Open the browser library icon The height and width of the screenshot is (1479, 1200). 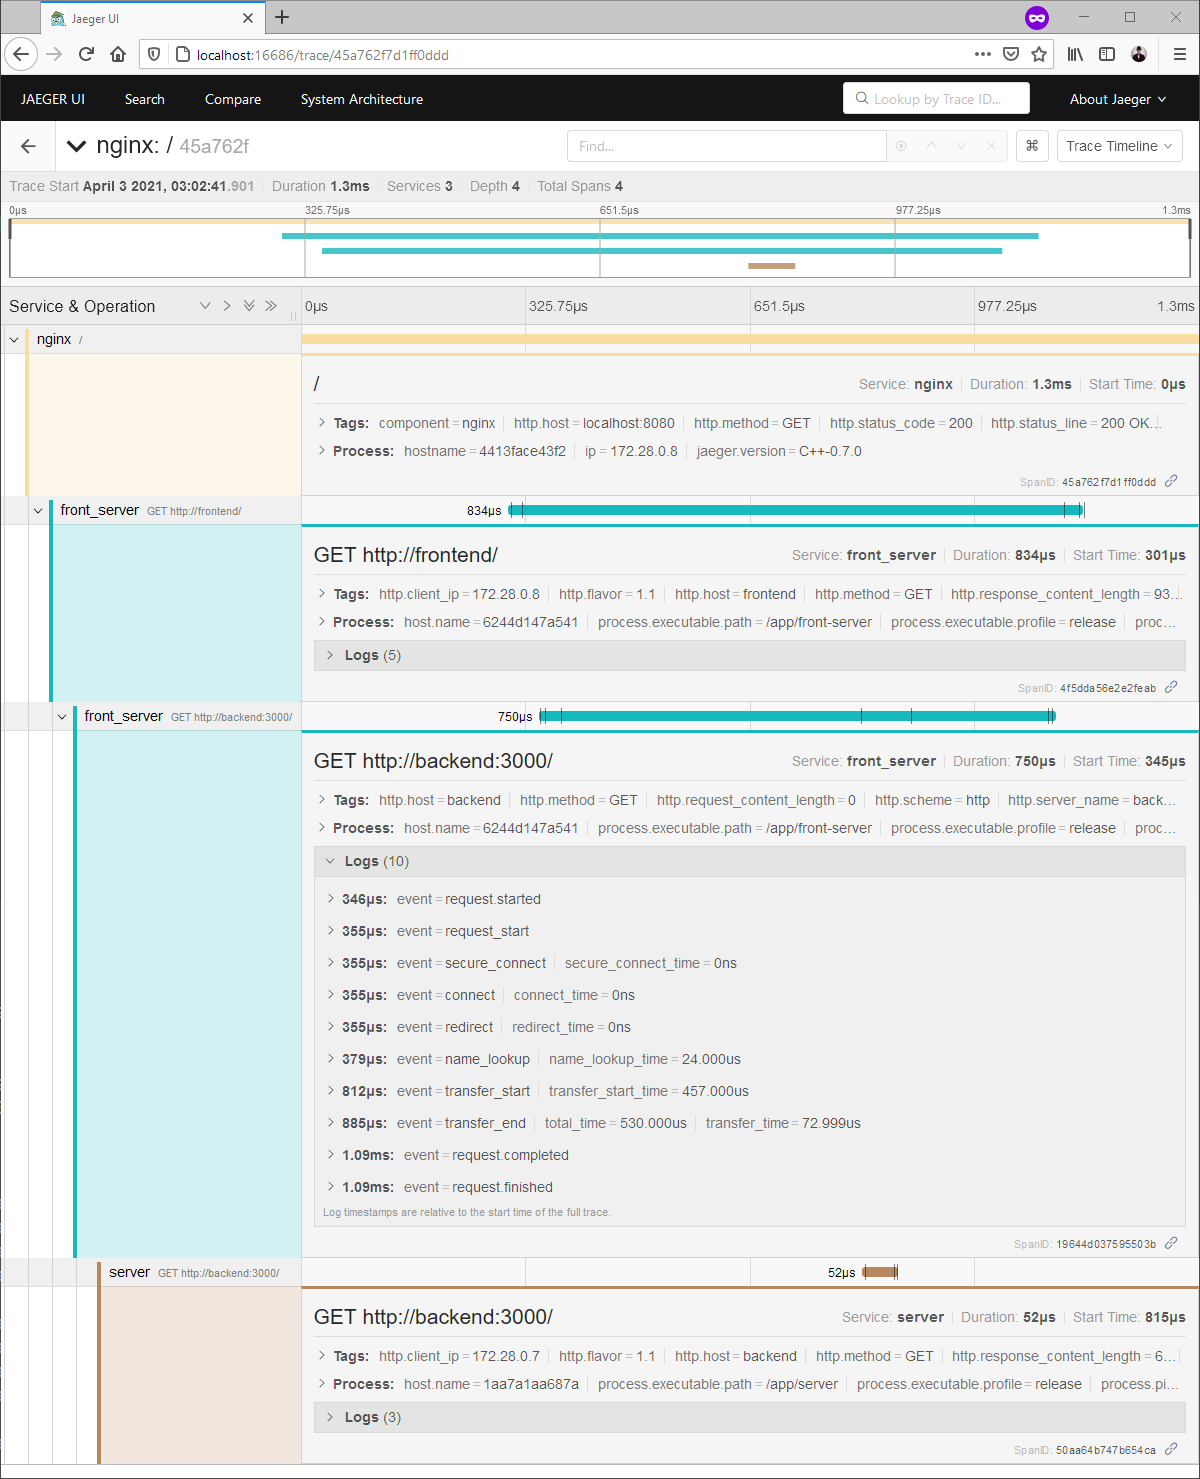[x=1075, y=54]
